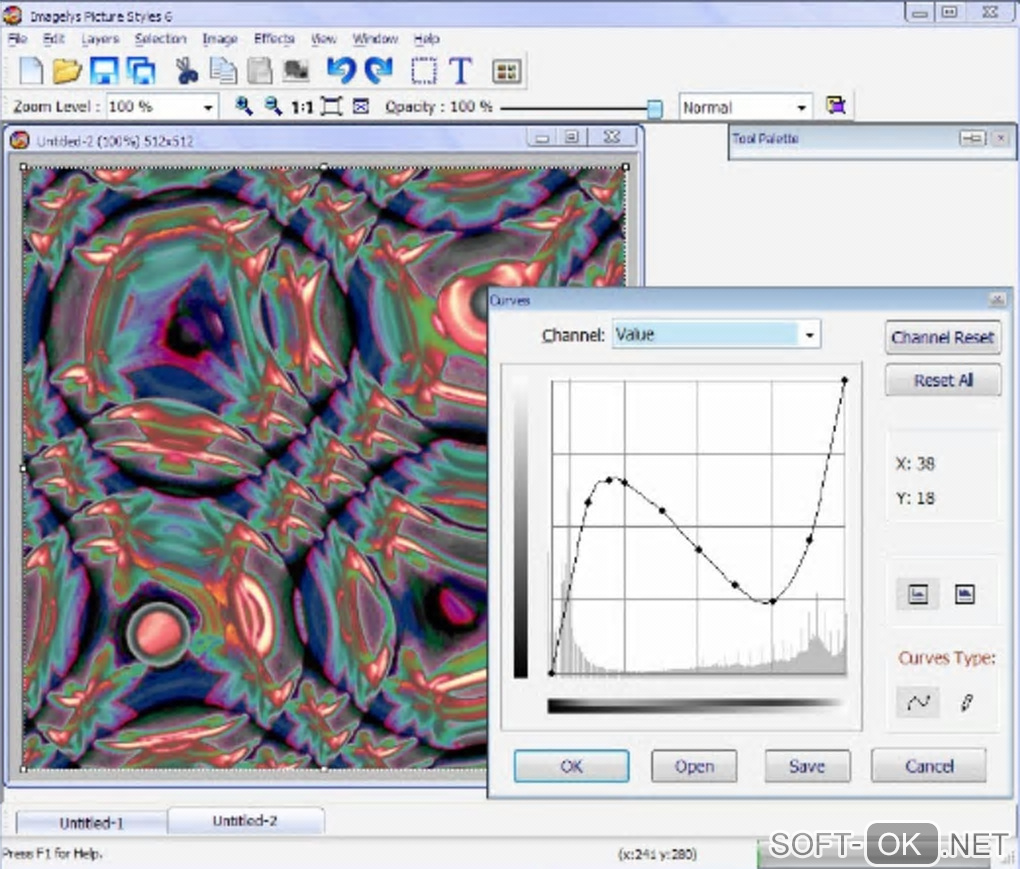Open the Selection menu

161,39
